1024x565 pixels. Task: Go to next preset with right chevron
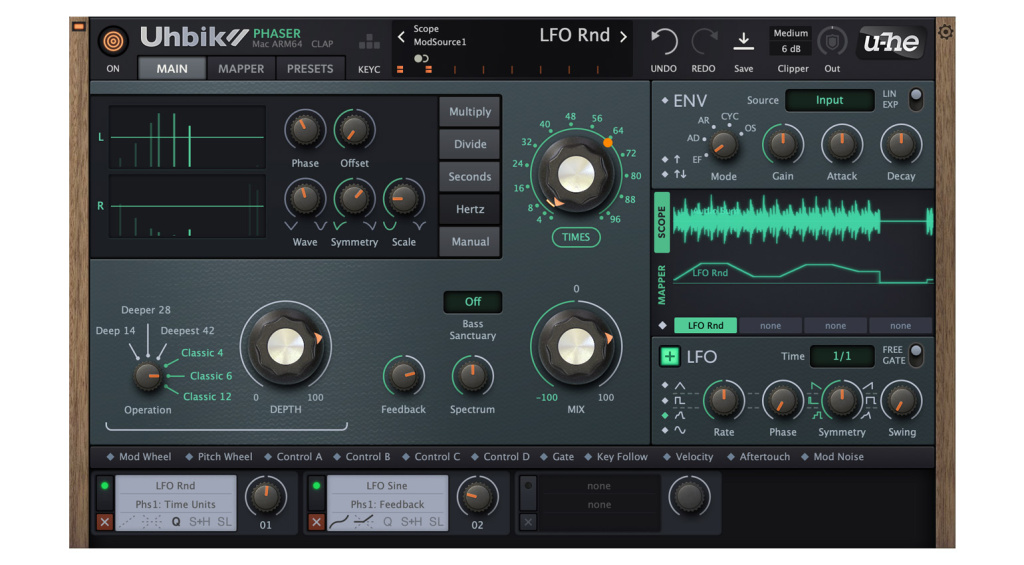(x=623, y=37)
